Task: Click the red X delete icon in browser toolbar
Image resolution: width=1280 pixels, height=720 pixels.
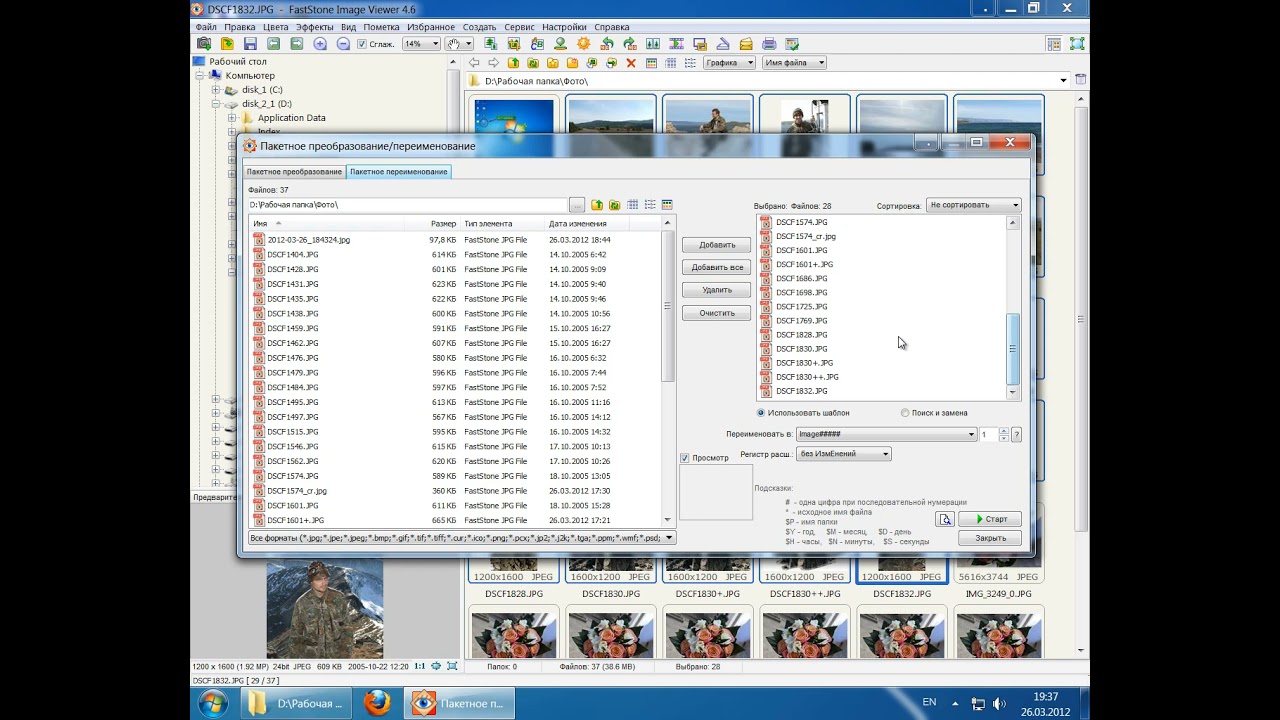Action: [x=631, y=63]
